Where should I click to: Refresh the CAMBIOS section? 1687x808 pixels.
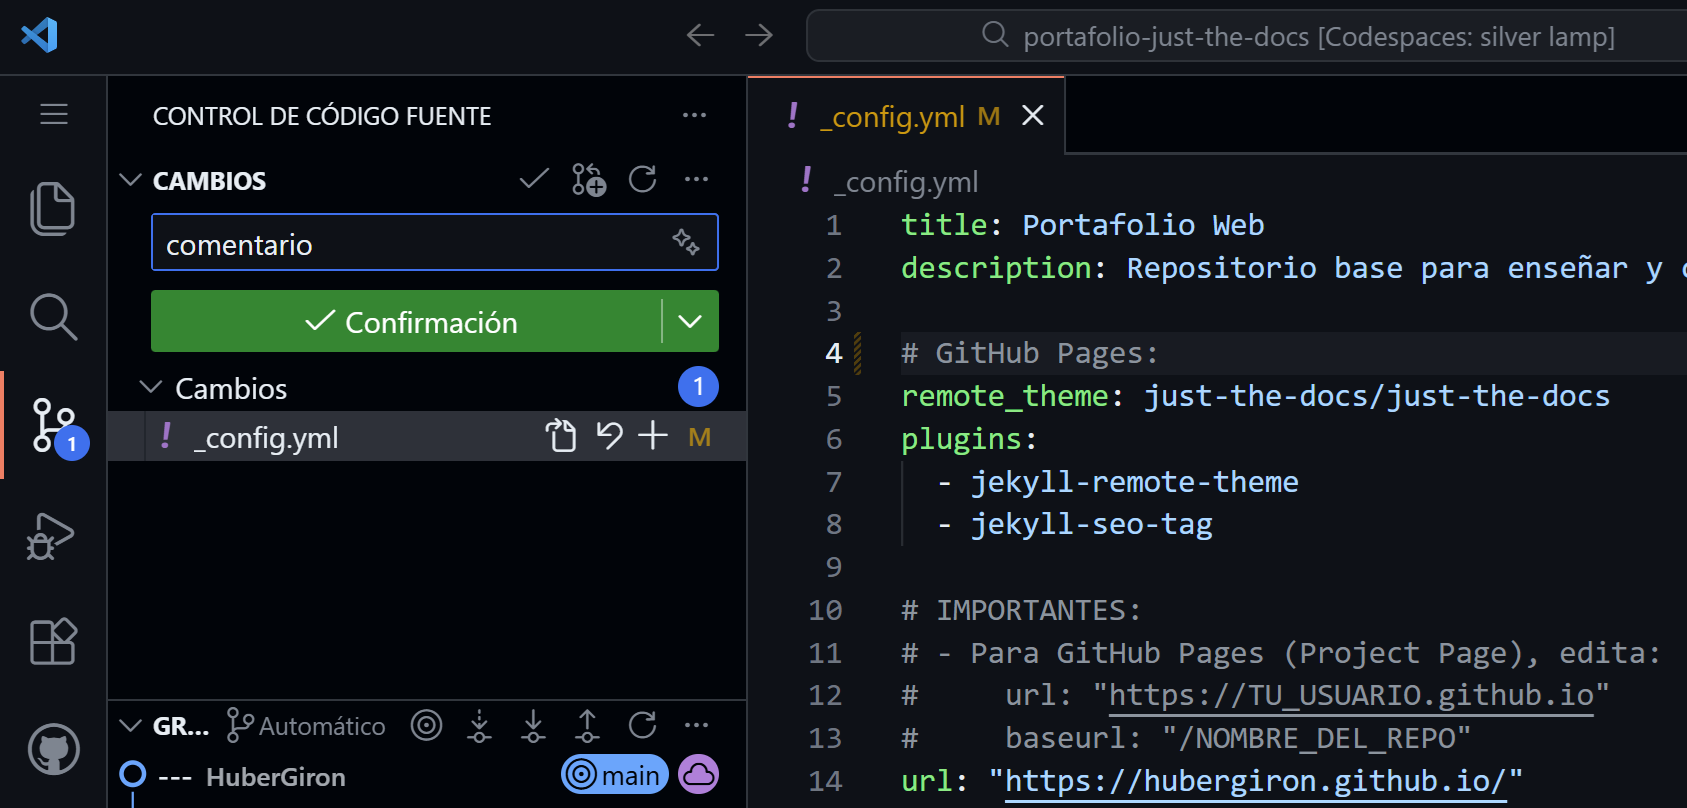click(643, 179)
